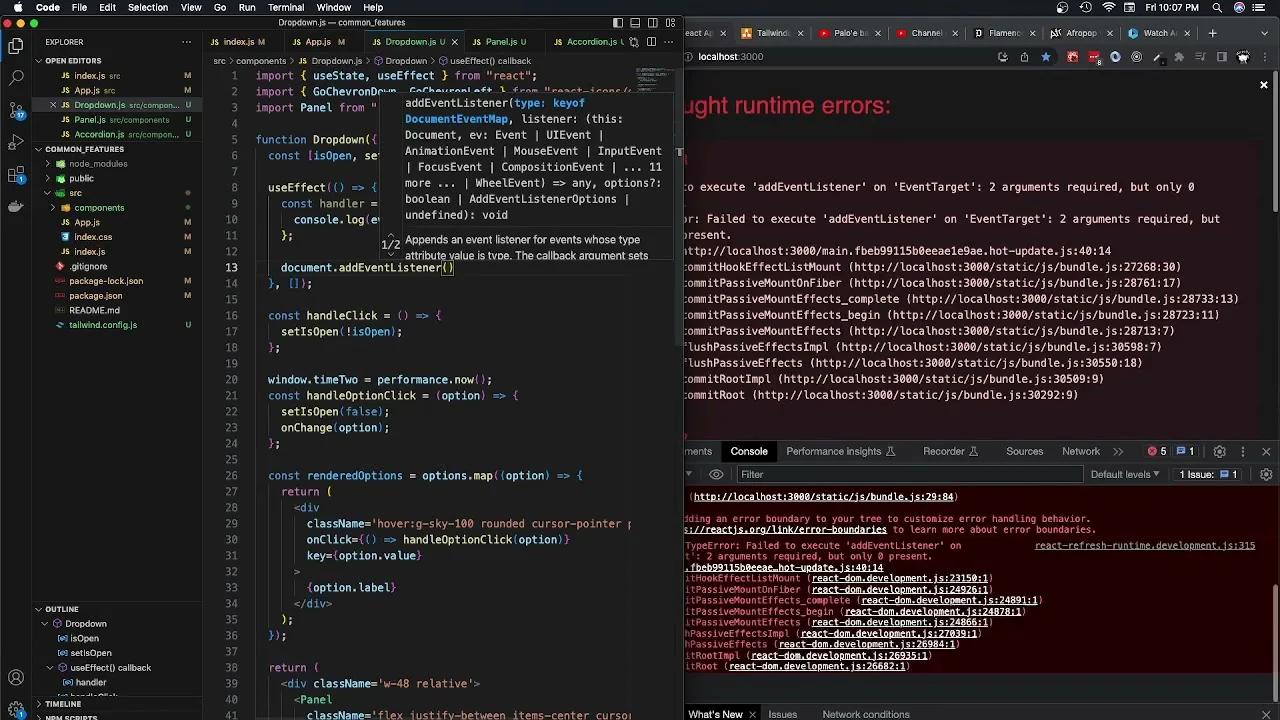Click the split editor icon above the code
The height and width of the screenshot is (720, 1280).
coord(652,42)
